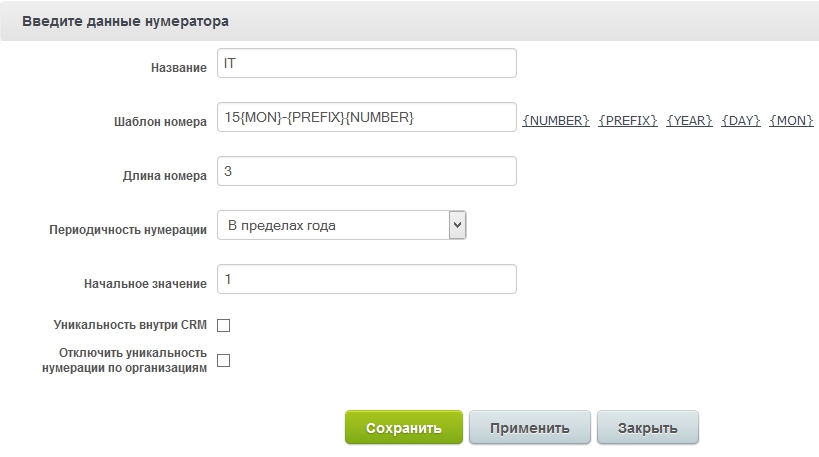Click the Название field label
Screen dimensions: 819x457
pyautogui.click(x=177, y=67)
